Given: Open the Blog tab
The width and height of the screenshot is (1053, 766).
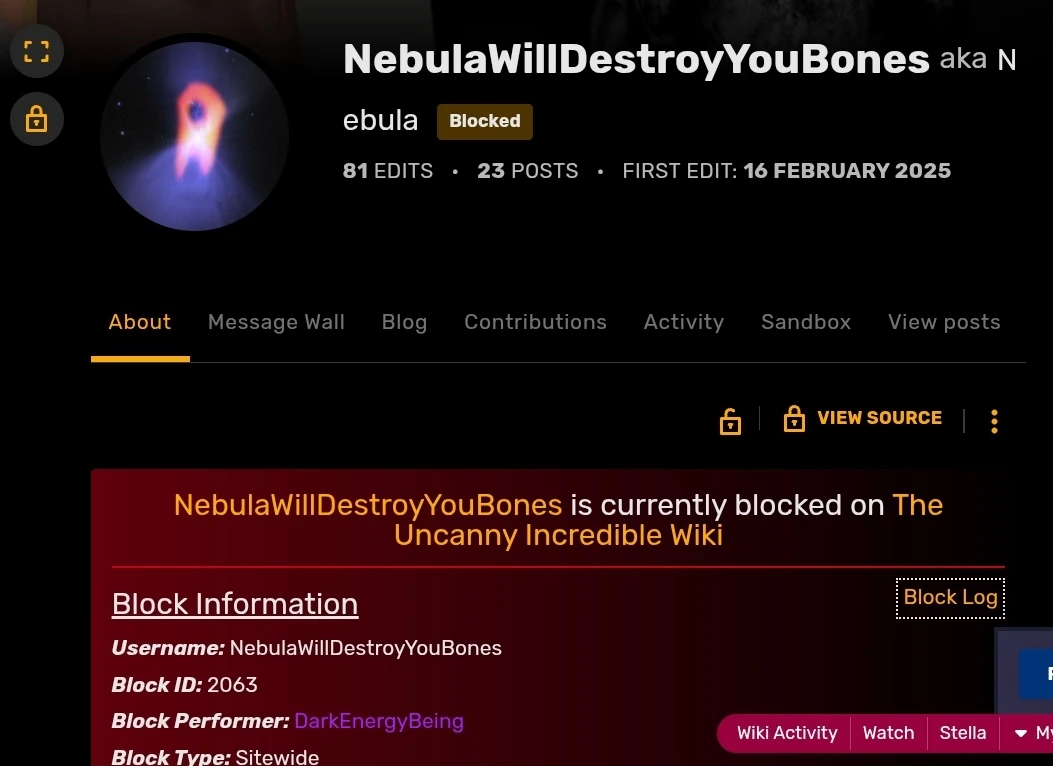Looking at the screenshot, I should click(404, 322).
